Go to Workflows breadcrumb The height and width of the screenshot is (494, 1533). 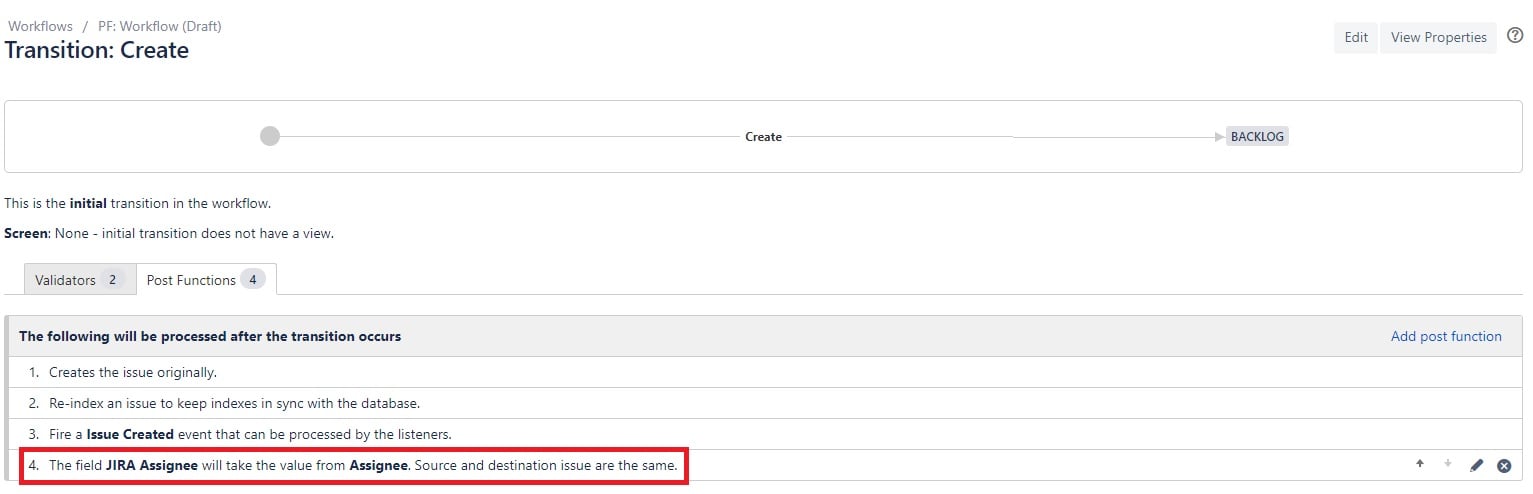pos(40,26)
